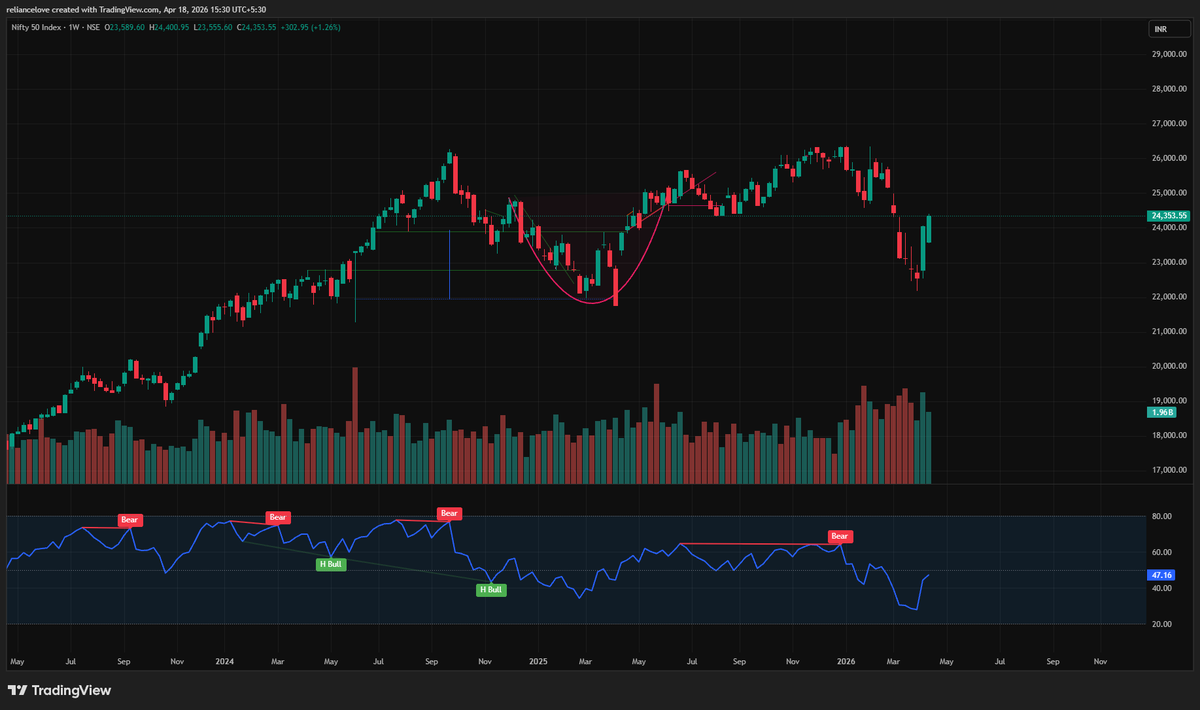
Task: Click the 60.00 RSI axis label
Action: [1160, 553]
